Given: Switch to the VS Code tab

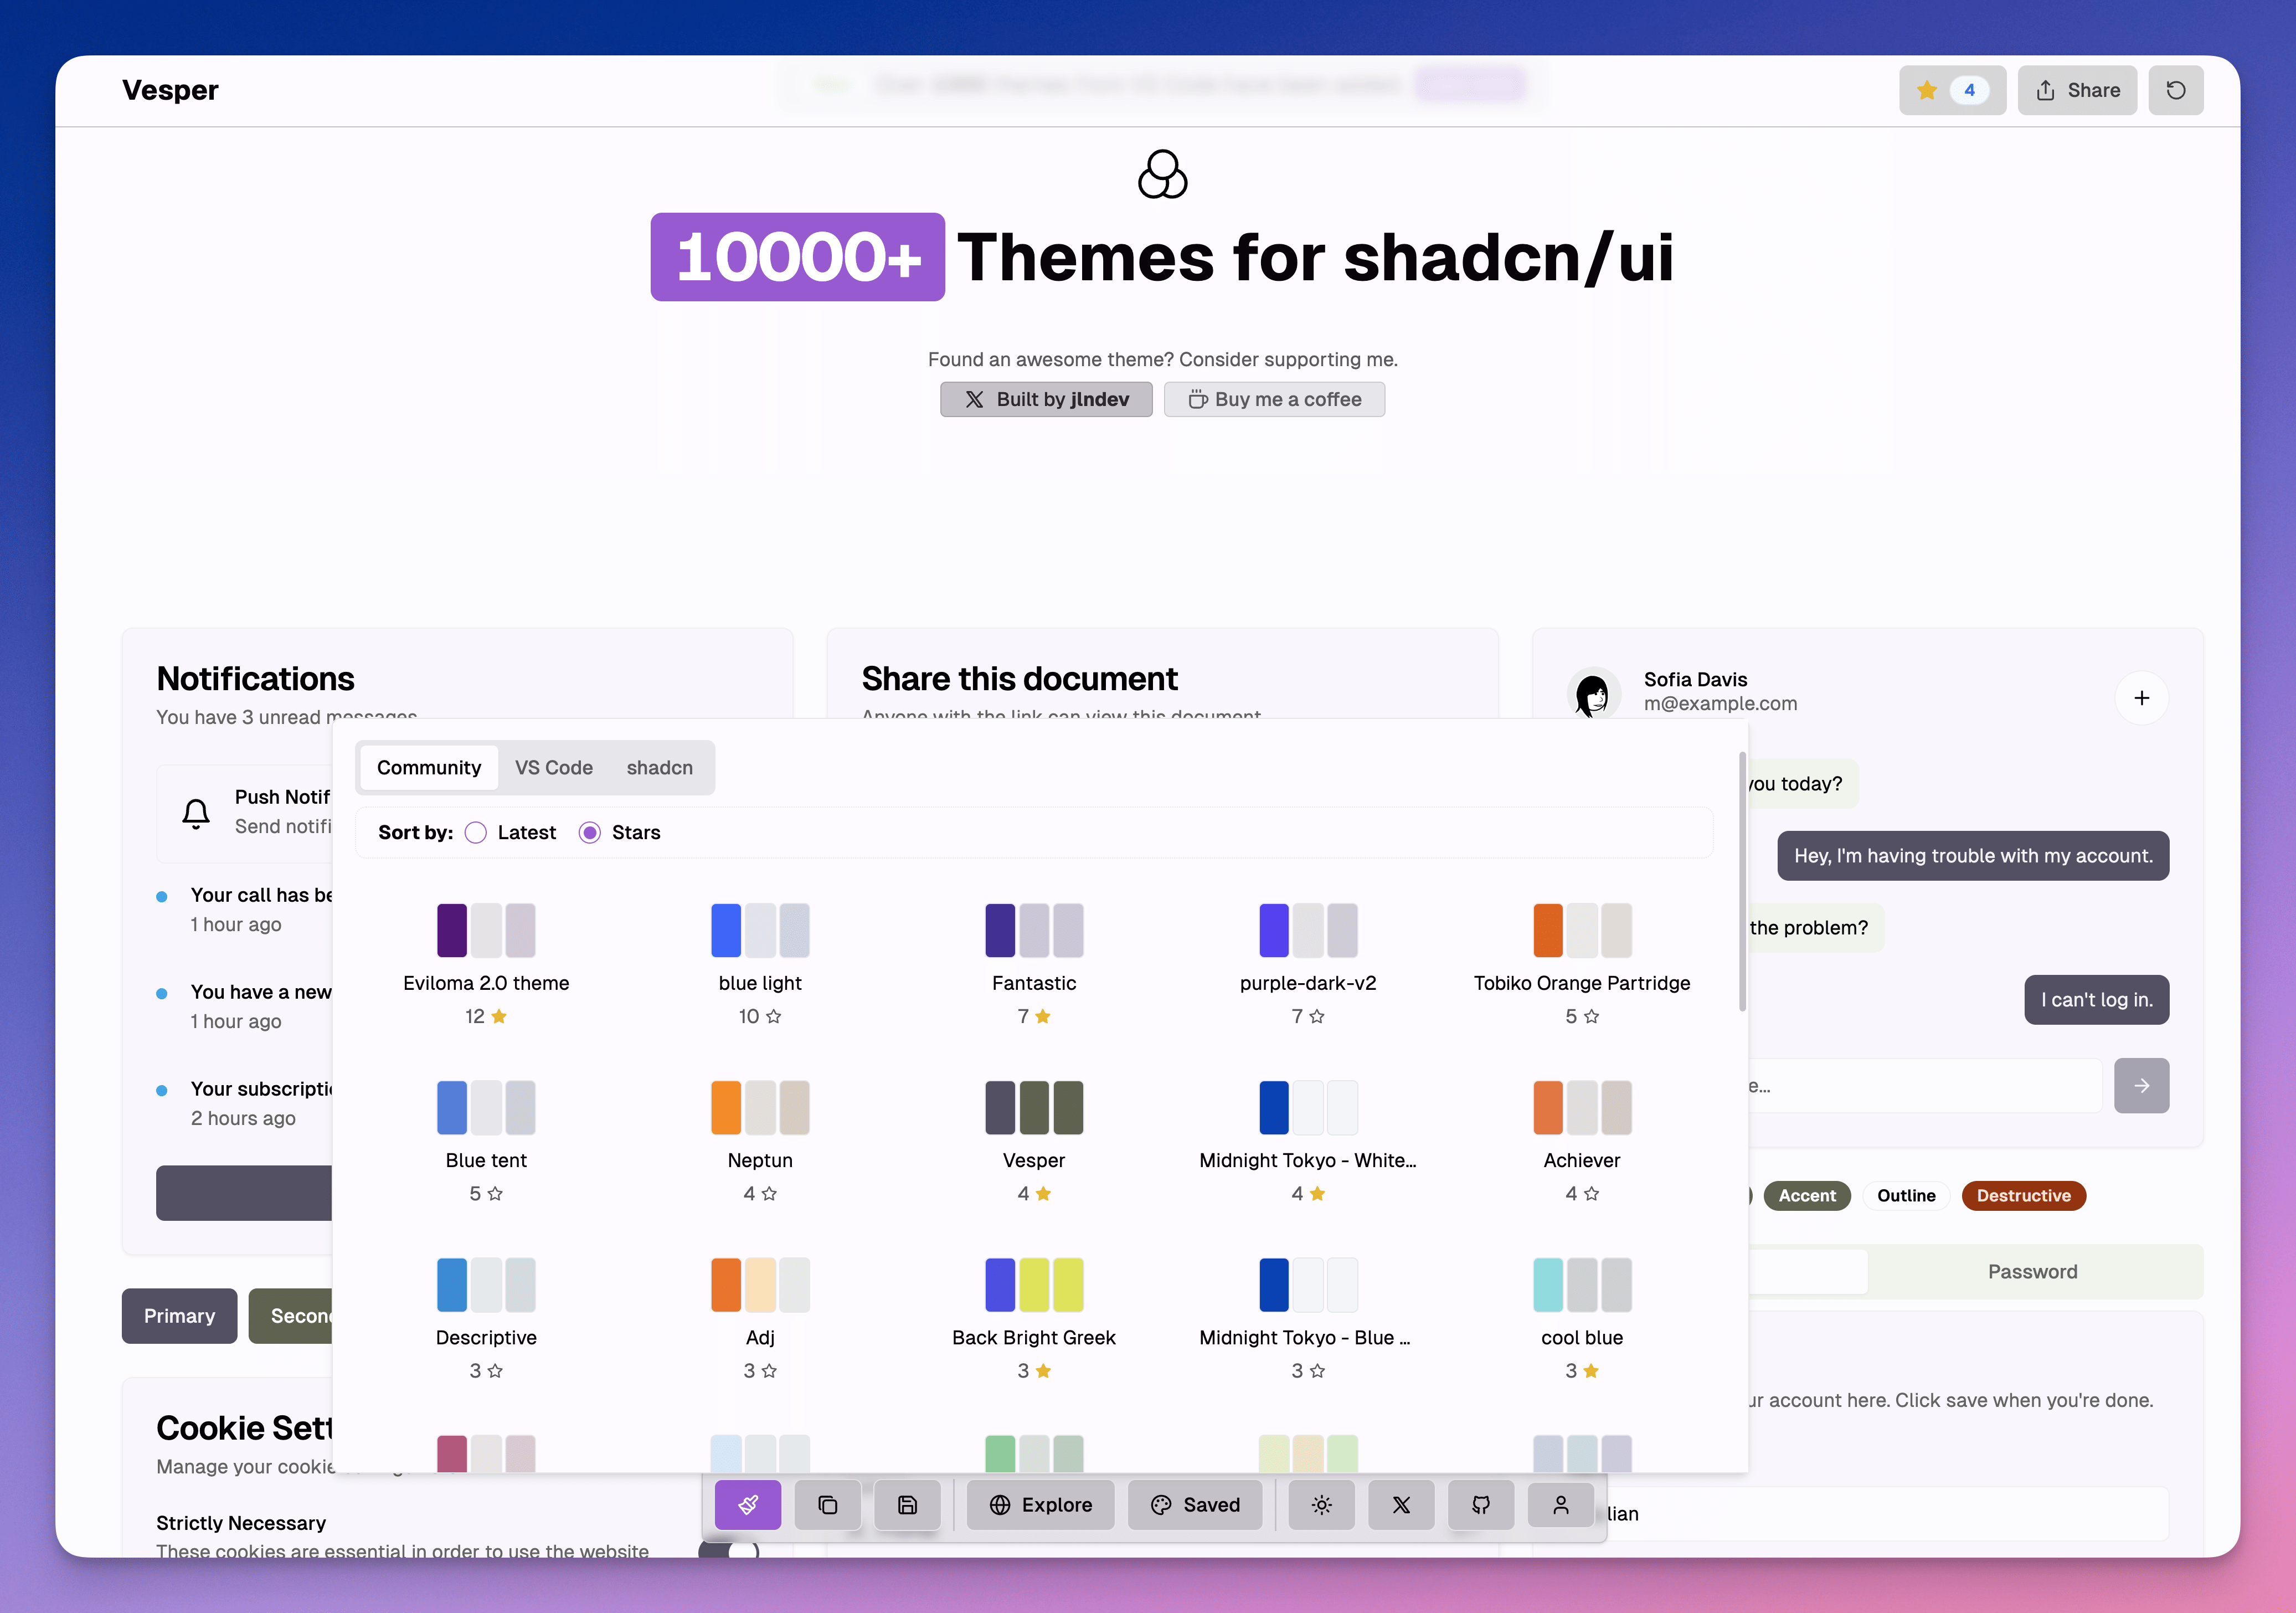Looking at the screenshot, I should (554, 767).
